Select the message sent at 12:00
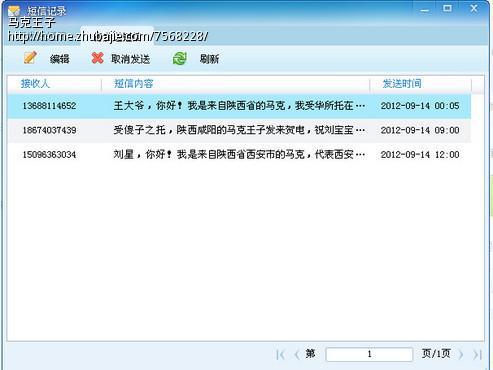Image resolution: width=493 pixels, height=370 pixels. tap(239, 155)
